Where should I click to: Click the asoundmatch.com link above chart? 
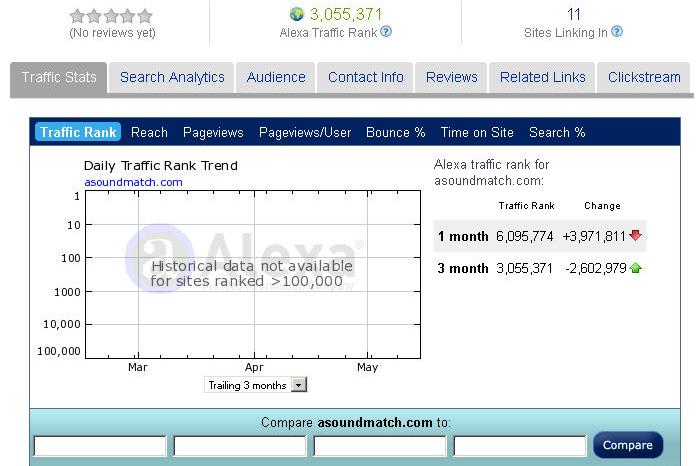pyautogui.click(x=134, y=182)
